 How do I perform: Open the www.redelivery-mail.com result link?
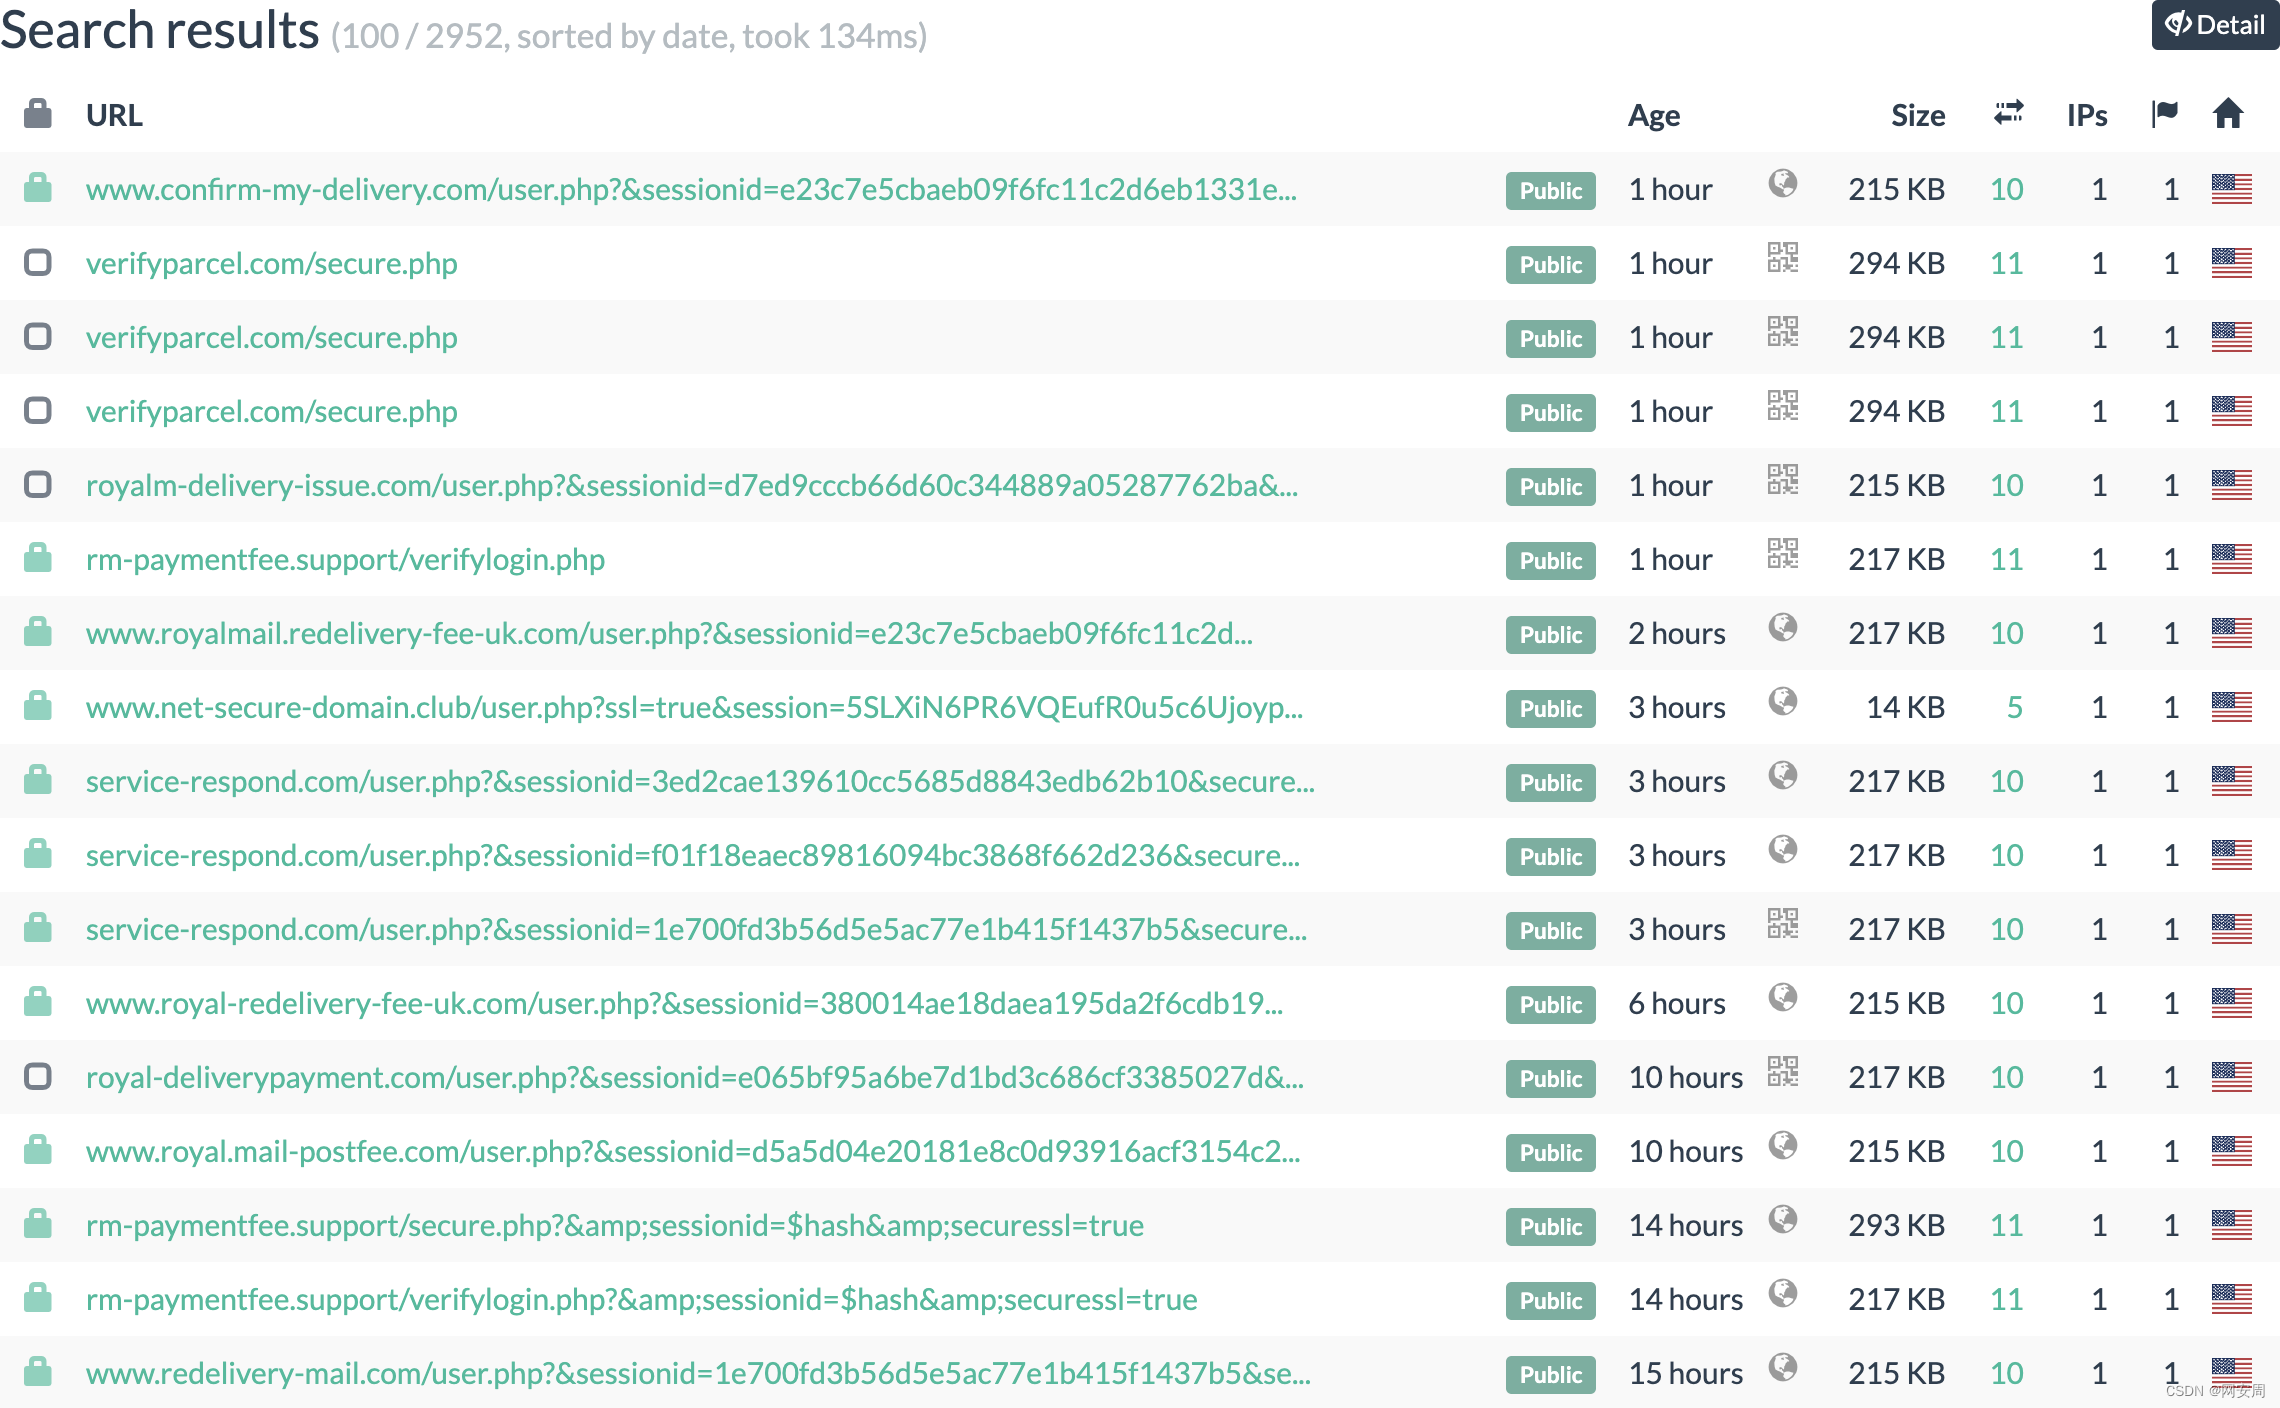pyautogui.click(x=697, y=1373)
